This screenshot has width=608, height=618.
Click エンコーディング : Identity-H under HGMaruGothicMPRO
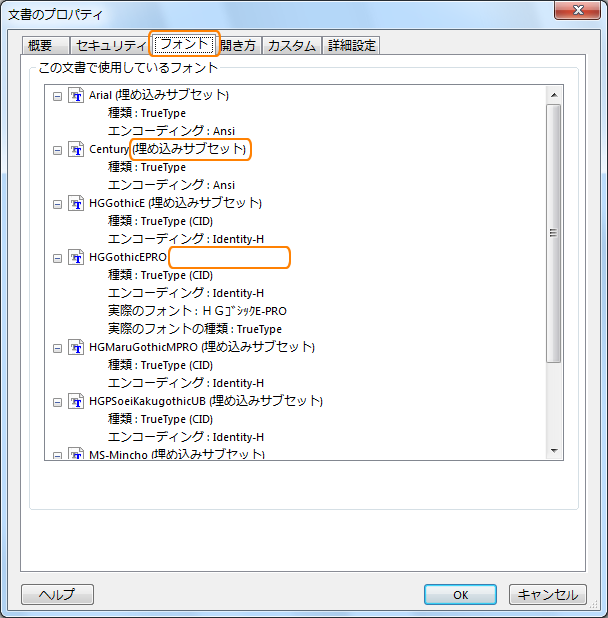pyautogui.click(x=186, y=383)
